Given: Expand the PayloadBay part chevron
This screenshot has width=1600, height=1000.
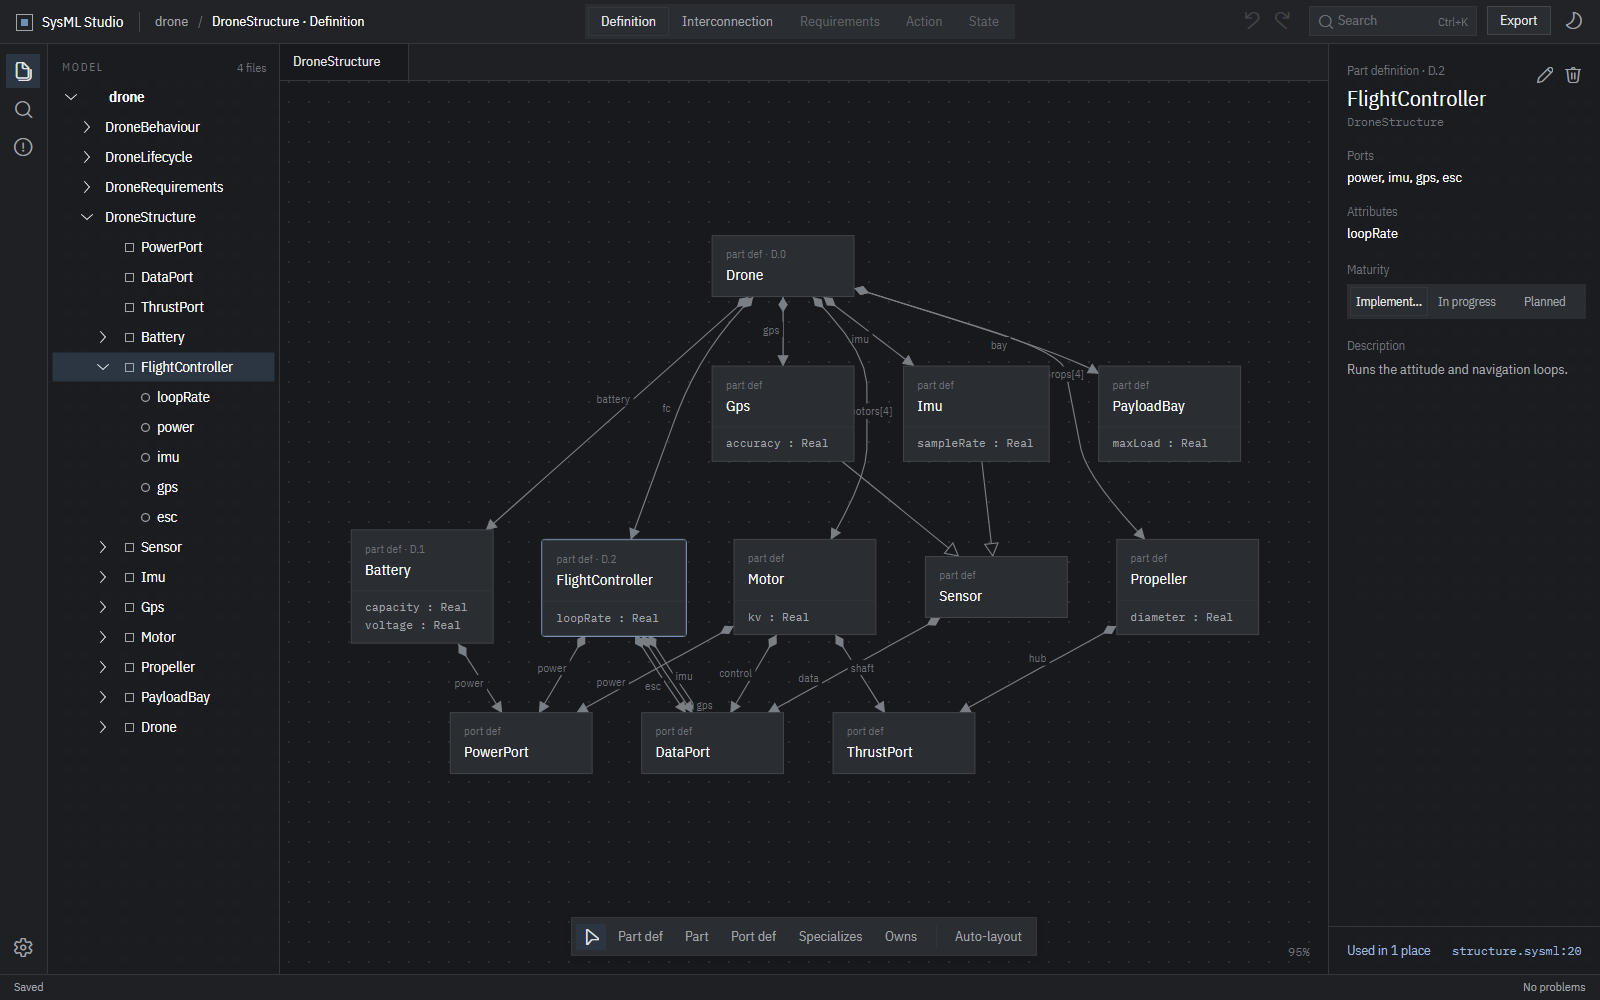Looking at the screenshot, I should 103,697.
